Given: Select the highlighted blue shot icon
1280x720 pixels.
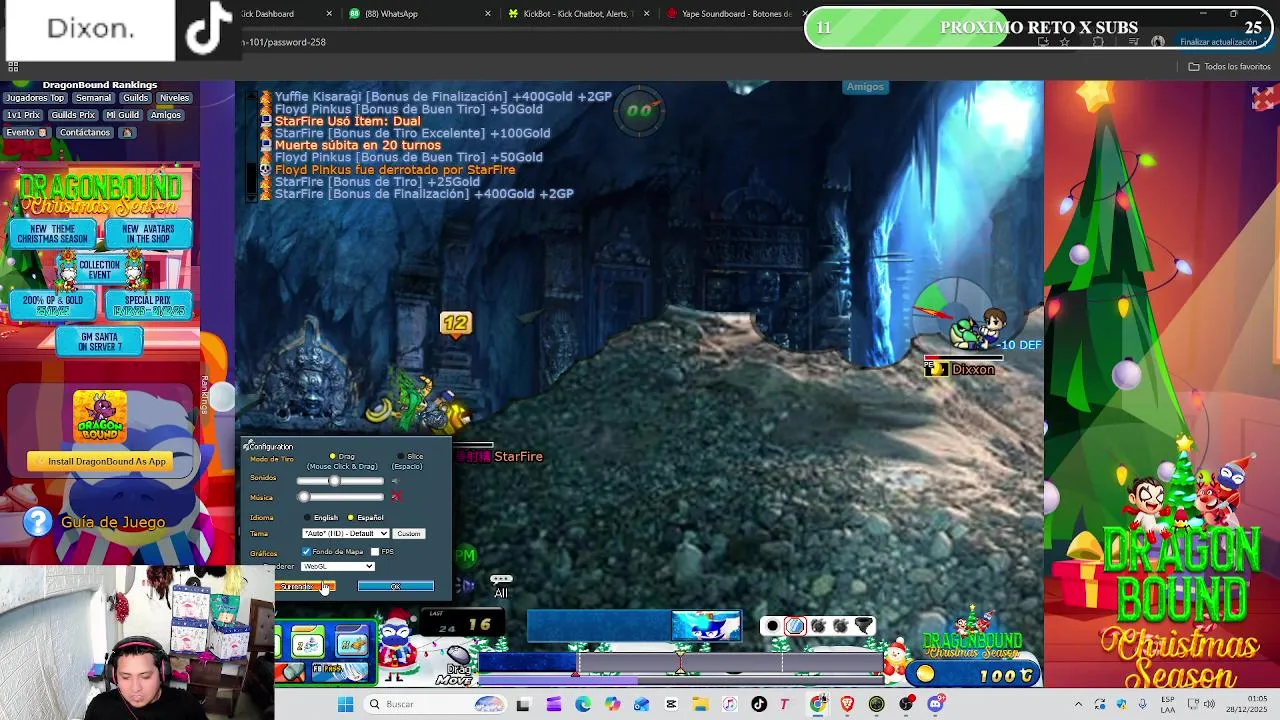Looking at the screenshot, I should pyautogui.click(x=795, y=627).
